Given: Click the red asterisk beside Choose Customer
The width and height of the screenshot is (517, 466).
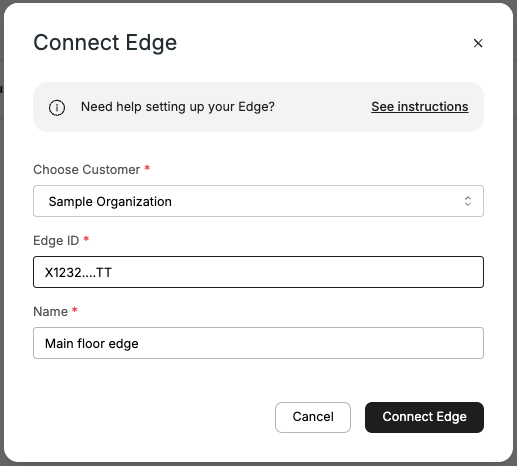Looking at the screenshot, I should point(147,168).
